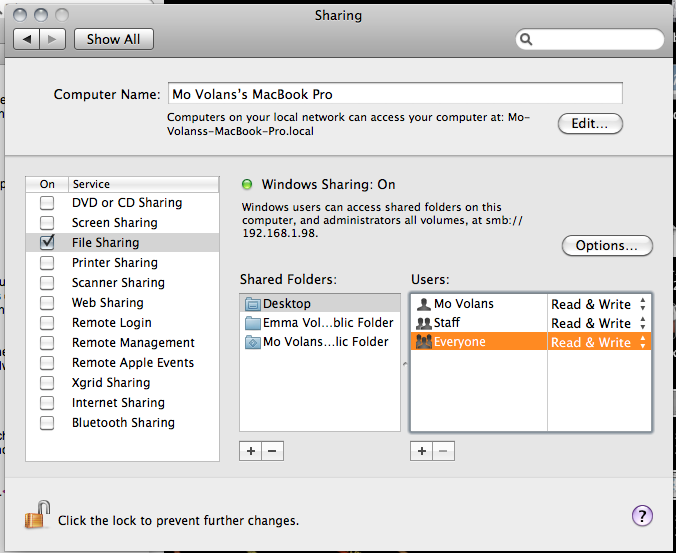
Task: Select the File Sharing service label
Action: tap(106, 243)
